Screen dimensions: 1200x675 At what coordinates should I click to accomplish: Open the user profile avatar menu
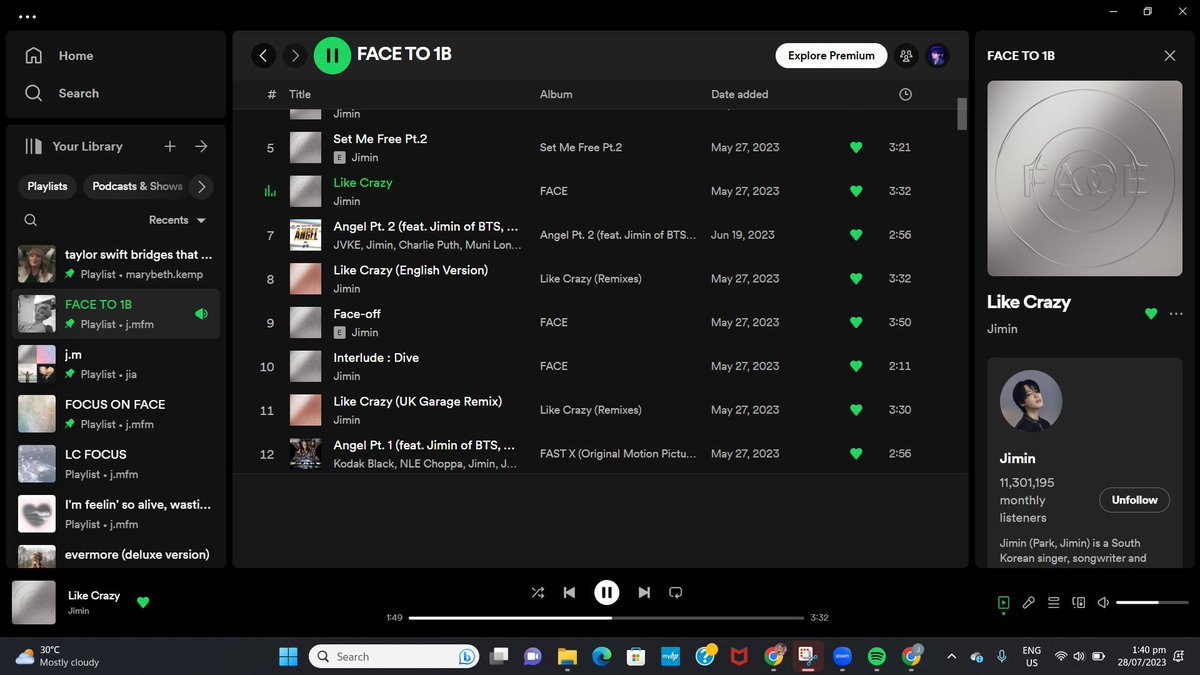pyautogui.click(x=937, y=56)
